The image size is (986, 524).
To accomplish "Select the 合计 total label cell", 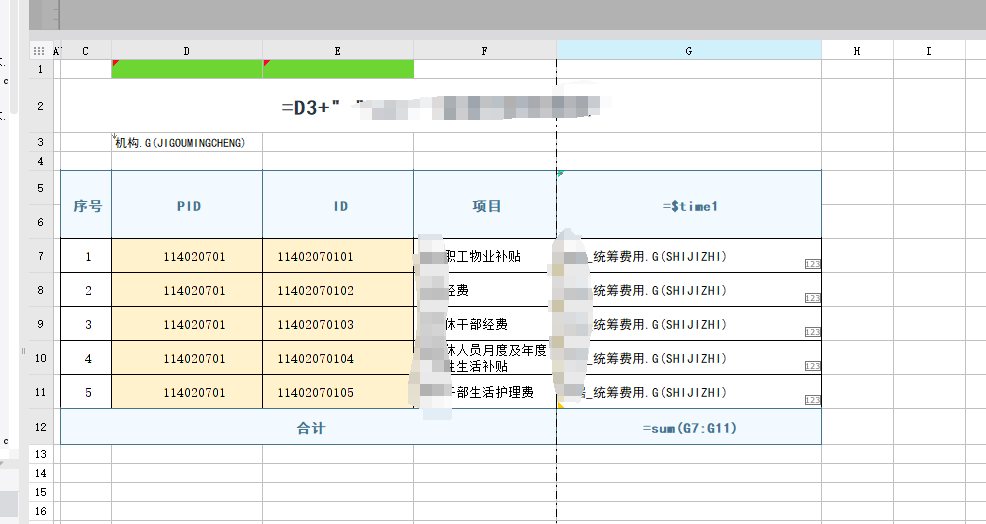I will (x=309, y=427).
